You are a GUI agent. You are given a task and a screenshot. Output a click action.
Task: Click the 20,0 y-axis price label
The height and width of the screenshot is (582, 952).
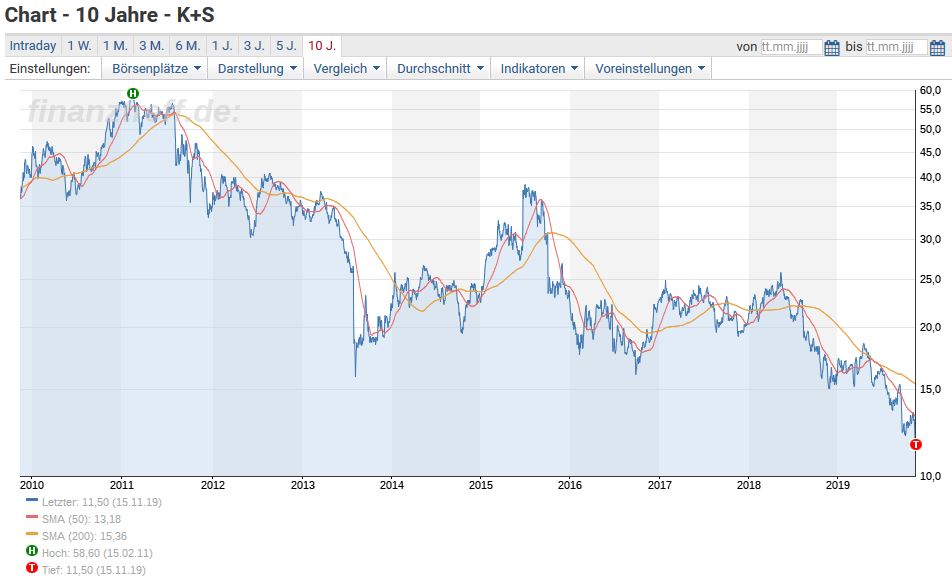[930, 327]
